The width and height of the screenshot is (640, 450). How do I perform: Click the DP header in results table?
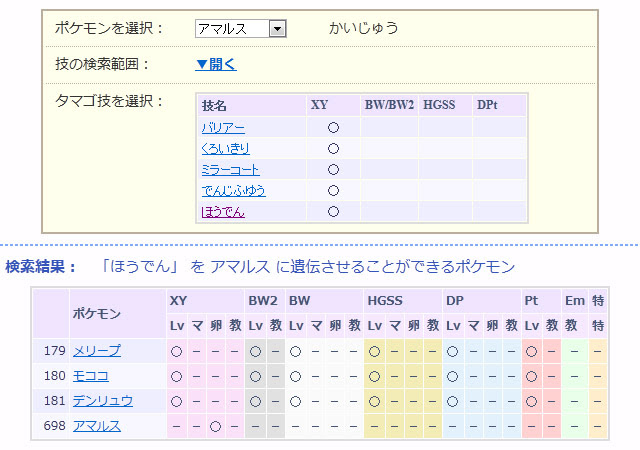(455, 301)
